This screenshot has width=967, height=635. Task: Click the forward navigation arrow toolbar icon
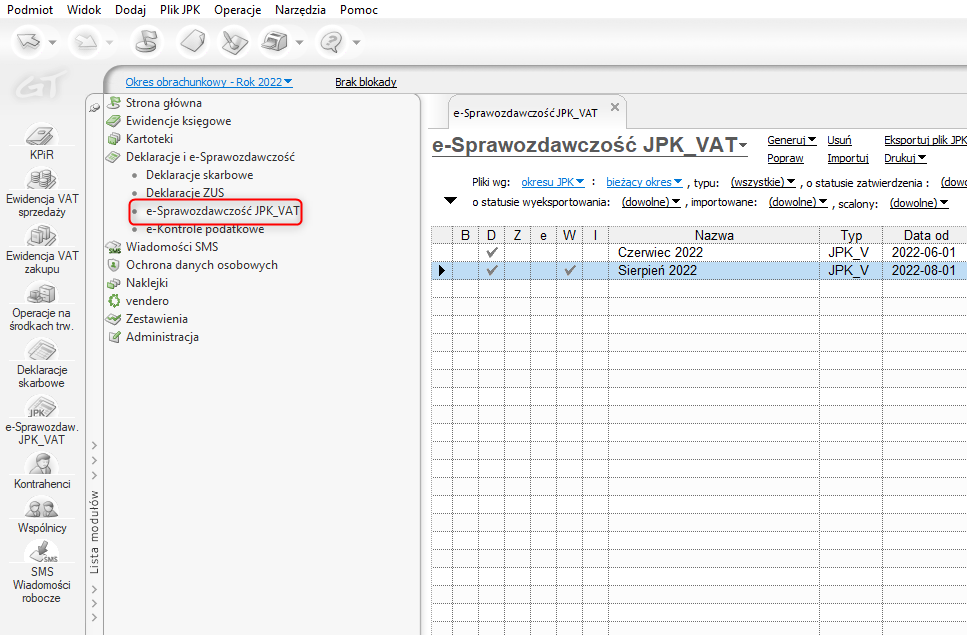pyautogui.click(x=86, y=42)
